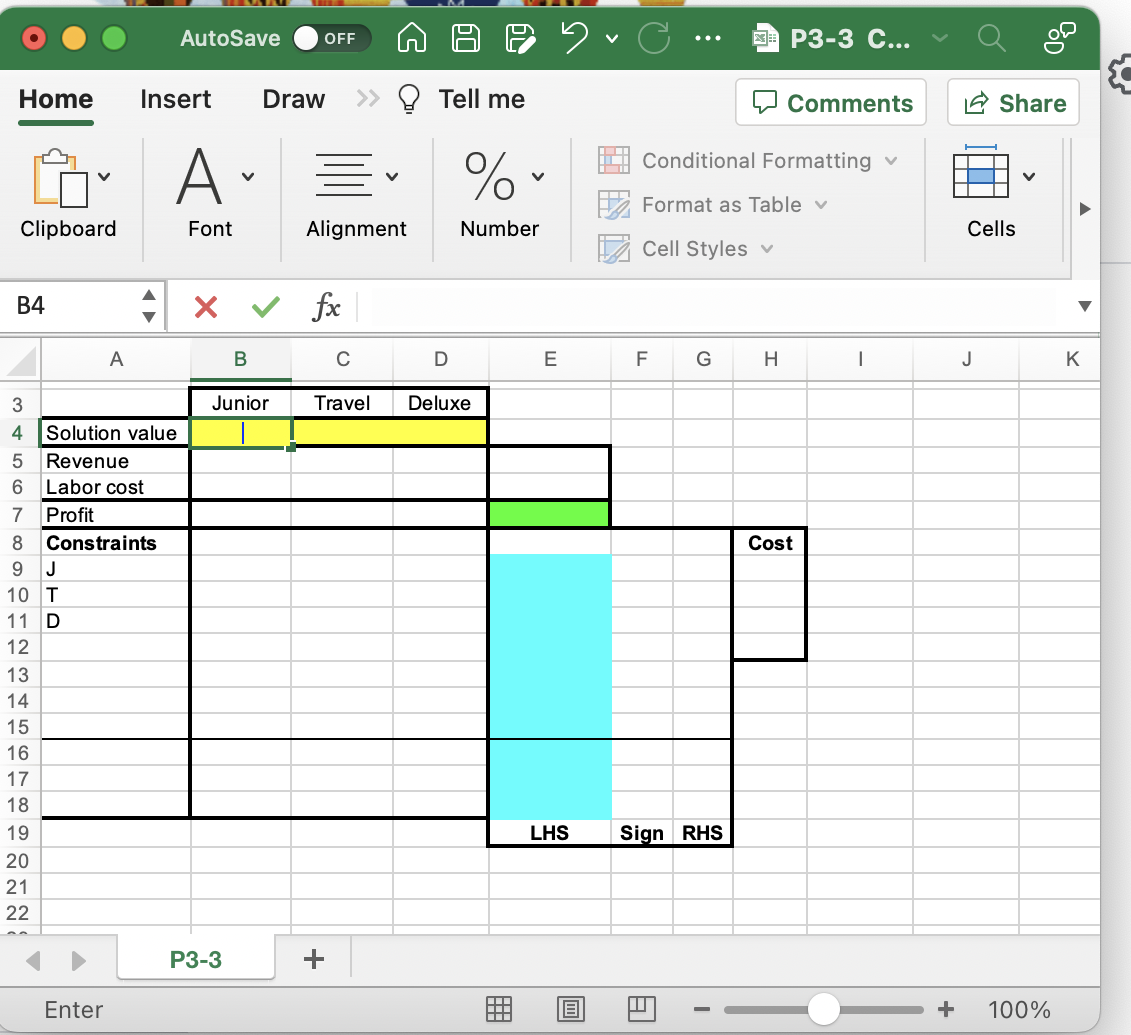Click the Home icon in title bar
This screenshot has height=1035, width=1131.
[412, 38]
